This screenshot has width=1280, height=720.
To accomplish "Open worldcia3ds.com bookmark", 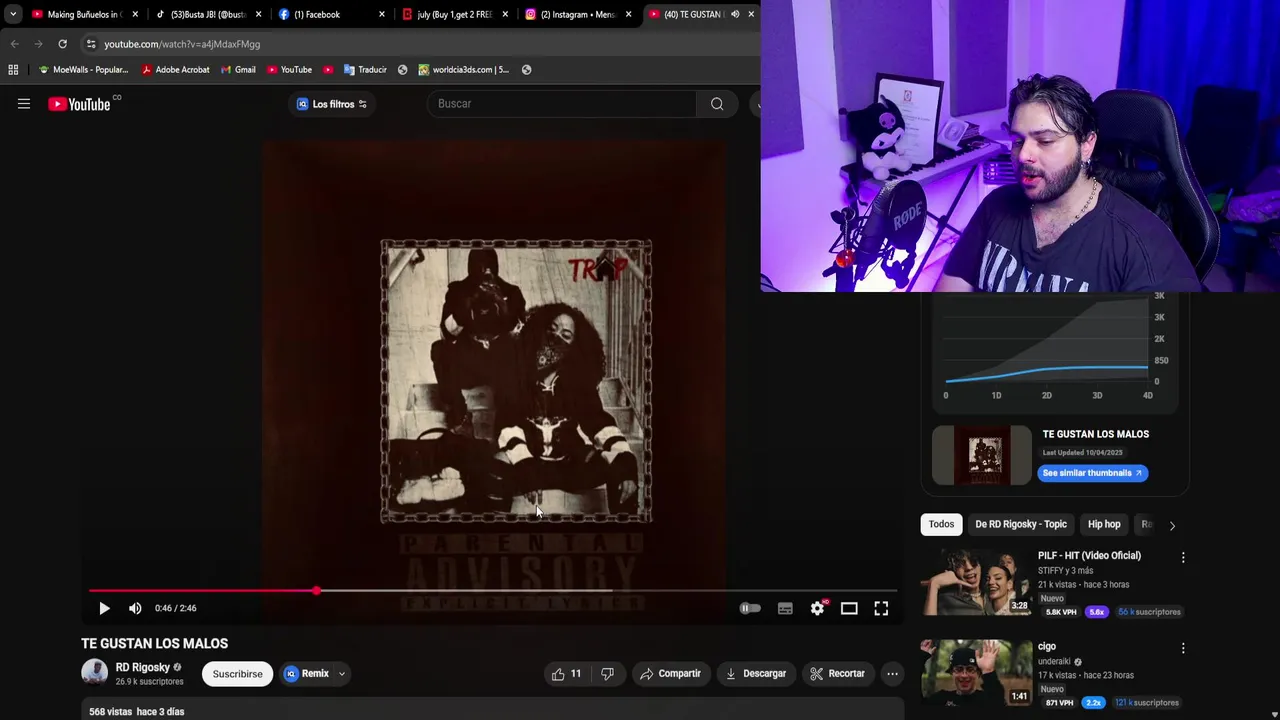I will tap(464, 70).
